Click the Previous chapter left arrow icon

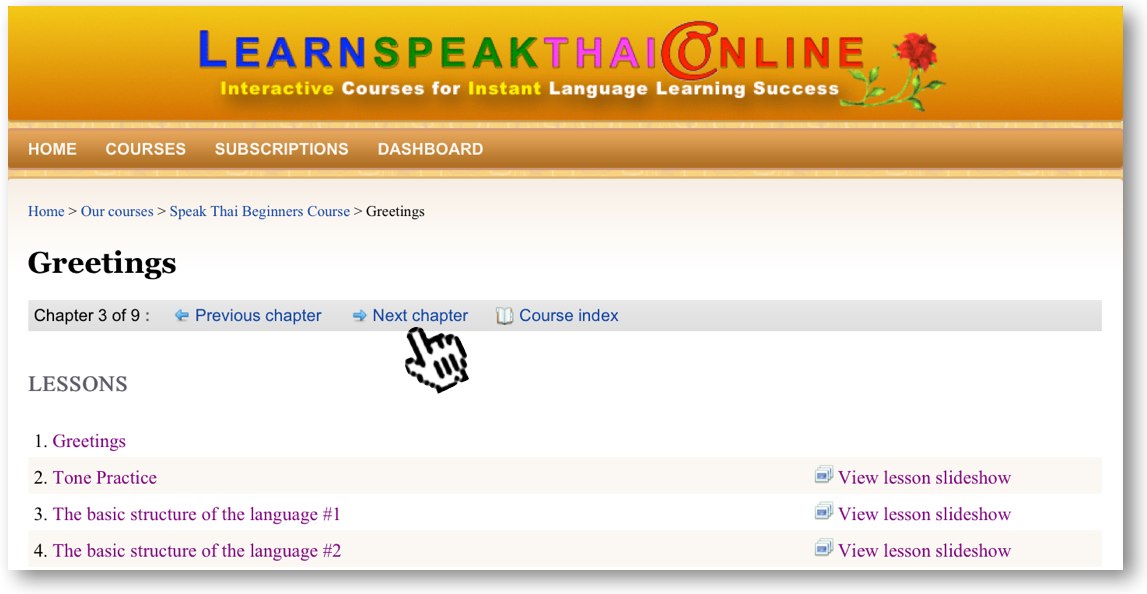[x=182, y=316]
